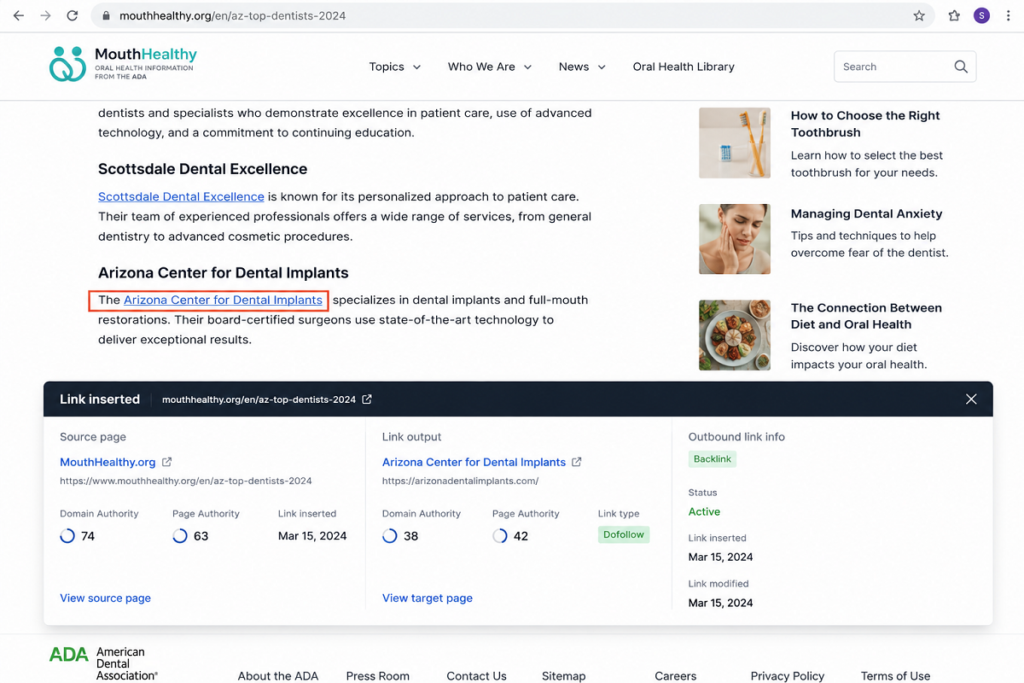
Task: Click source Page Authority 63 gauge
Action: [180, 536]
